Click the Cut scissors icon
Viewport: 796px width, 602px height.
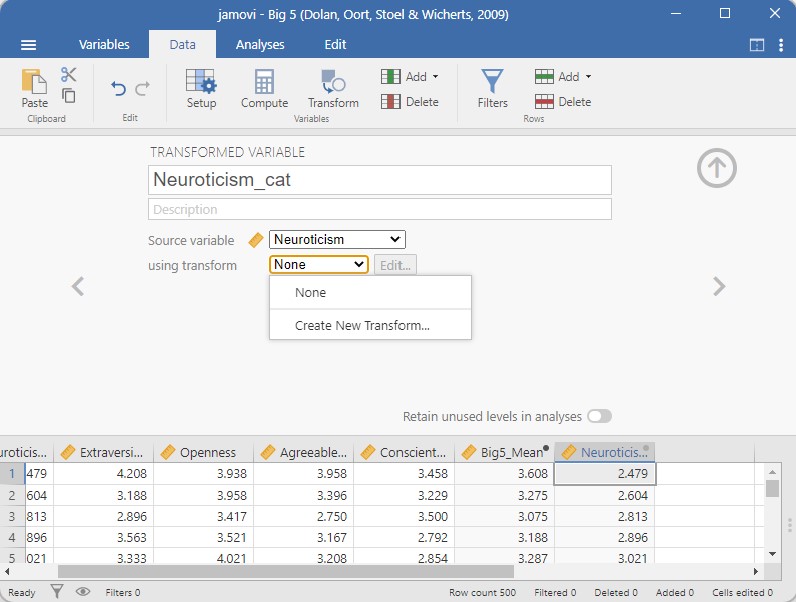(x=69, y=75)
